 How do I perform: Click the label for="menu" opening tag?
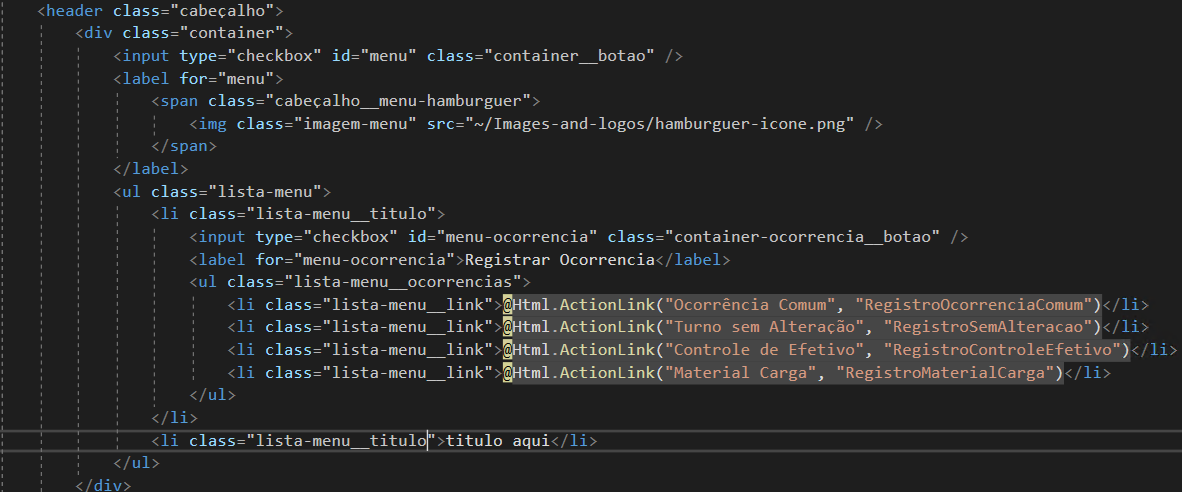[198, 78]
